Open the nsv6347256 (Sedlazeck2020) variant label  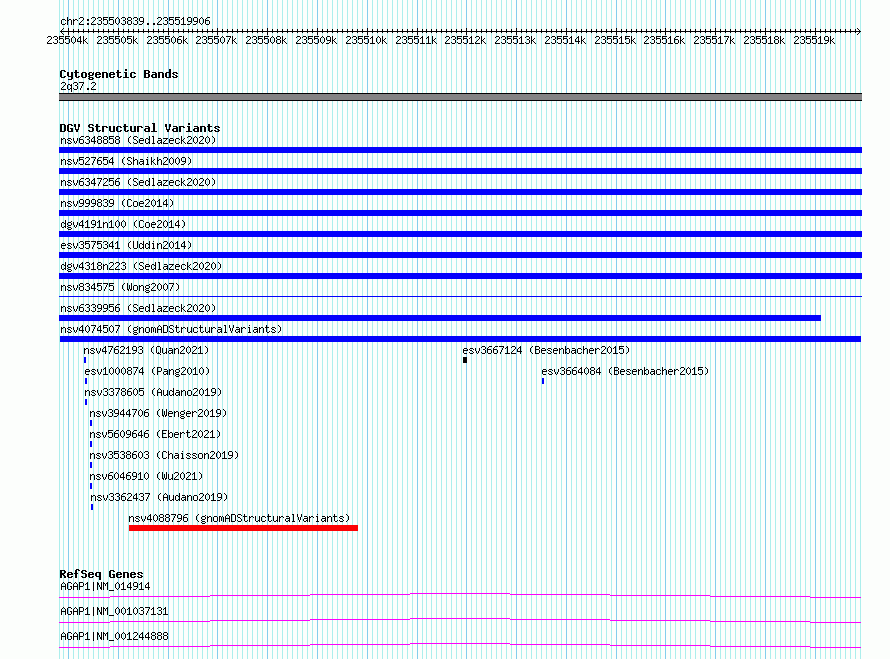[138, 182]
